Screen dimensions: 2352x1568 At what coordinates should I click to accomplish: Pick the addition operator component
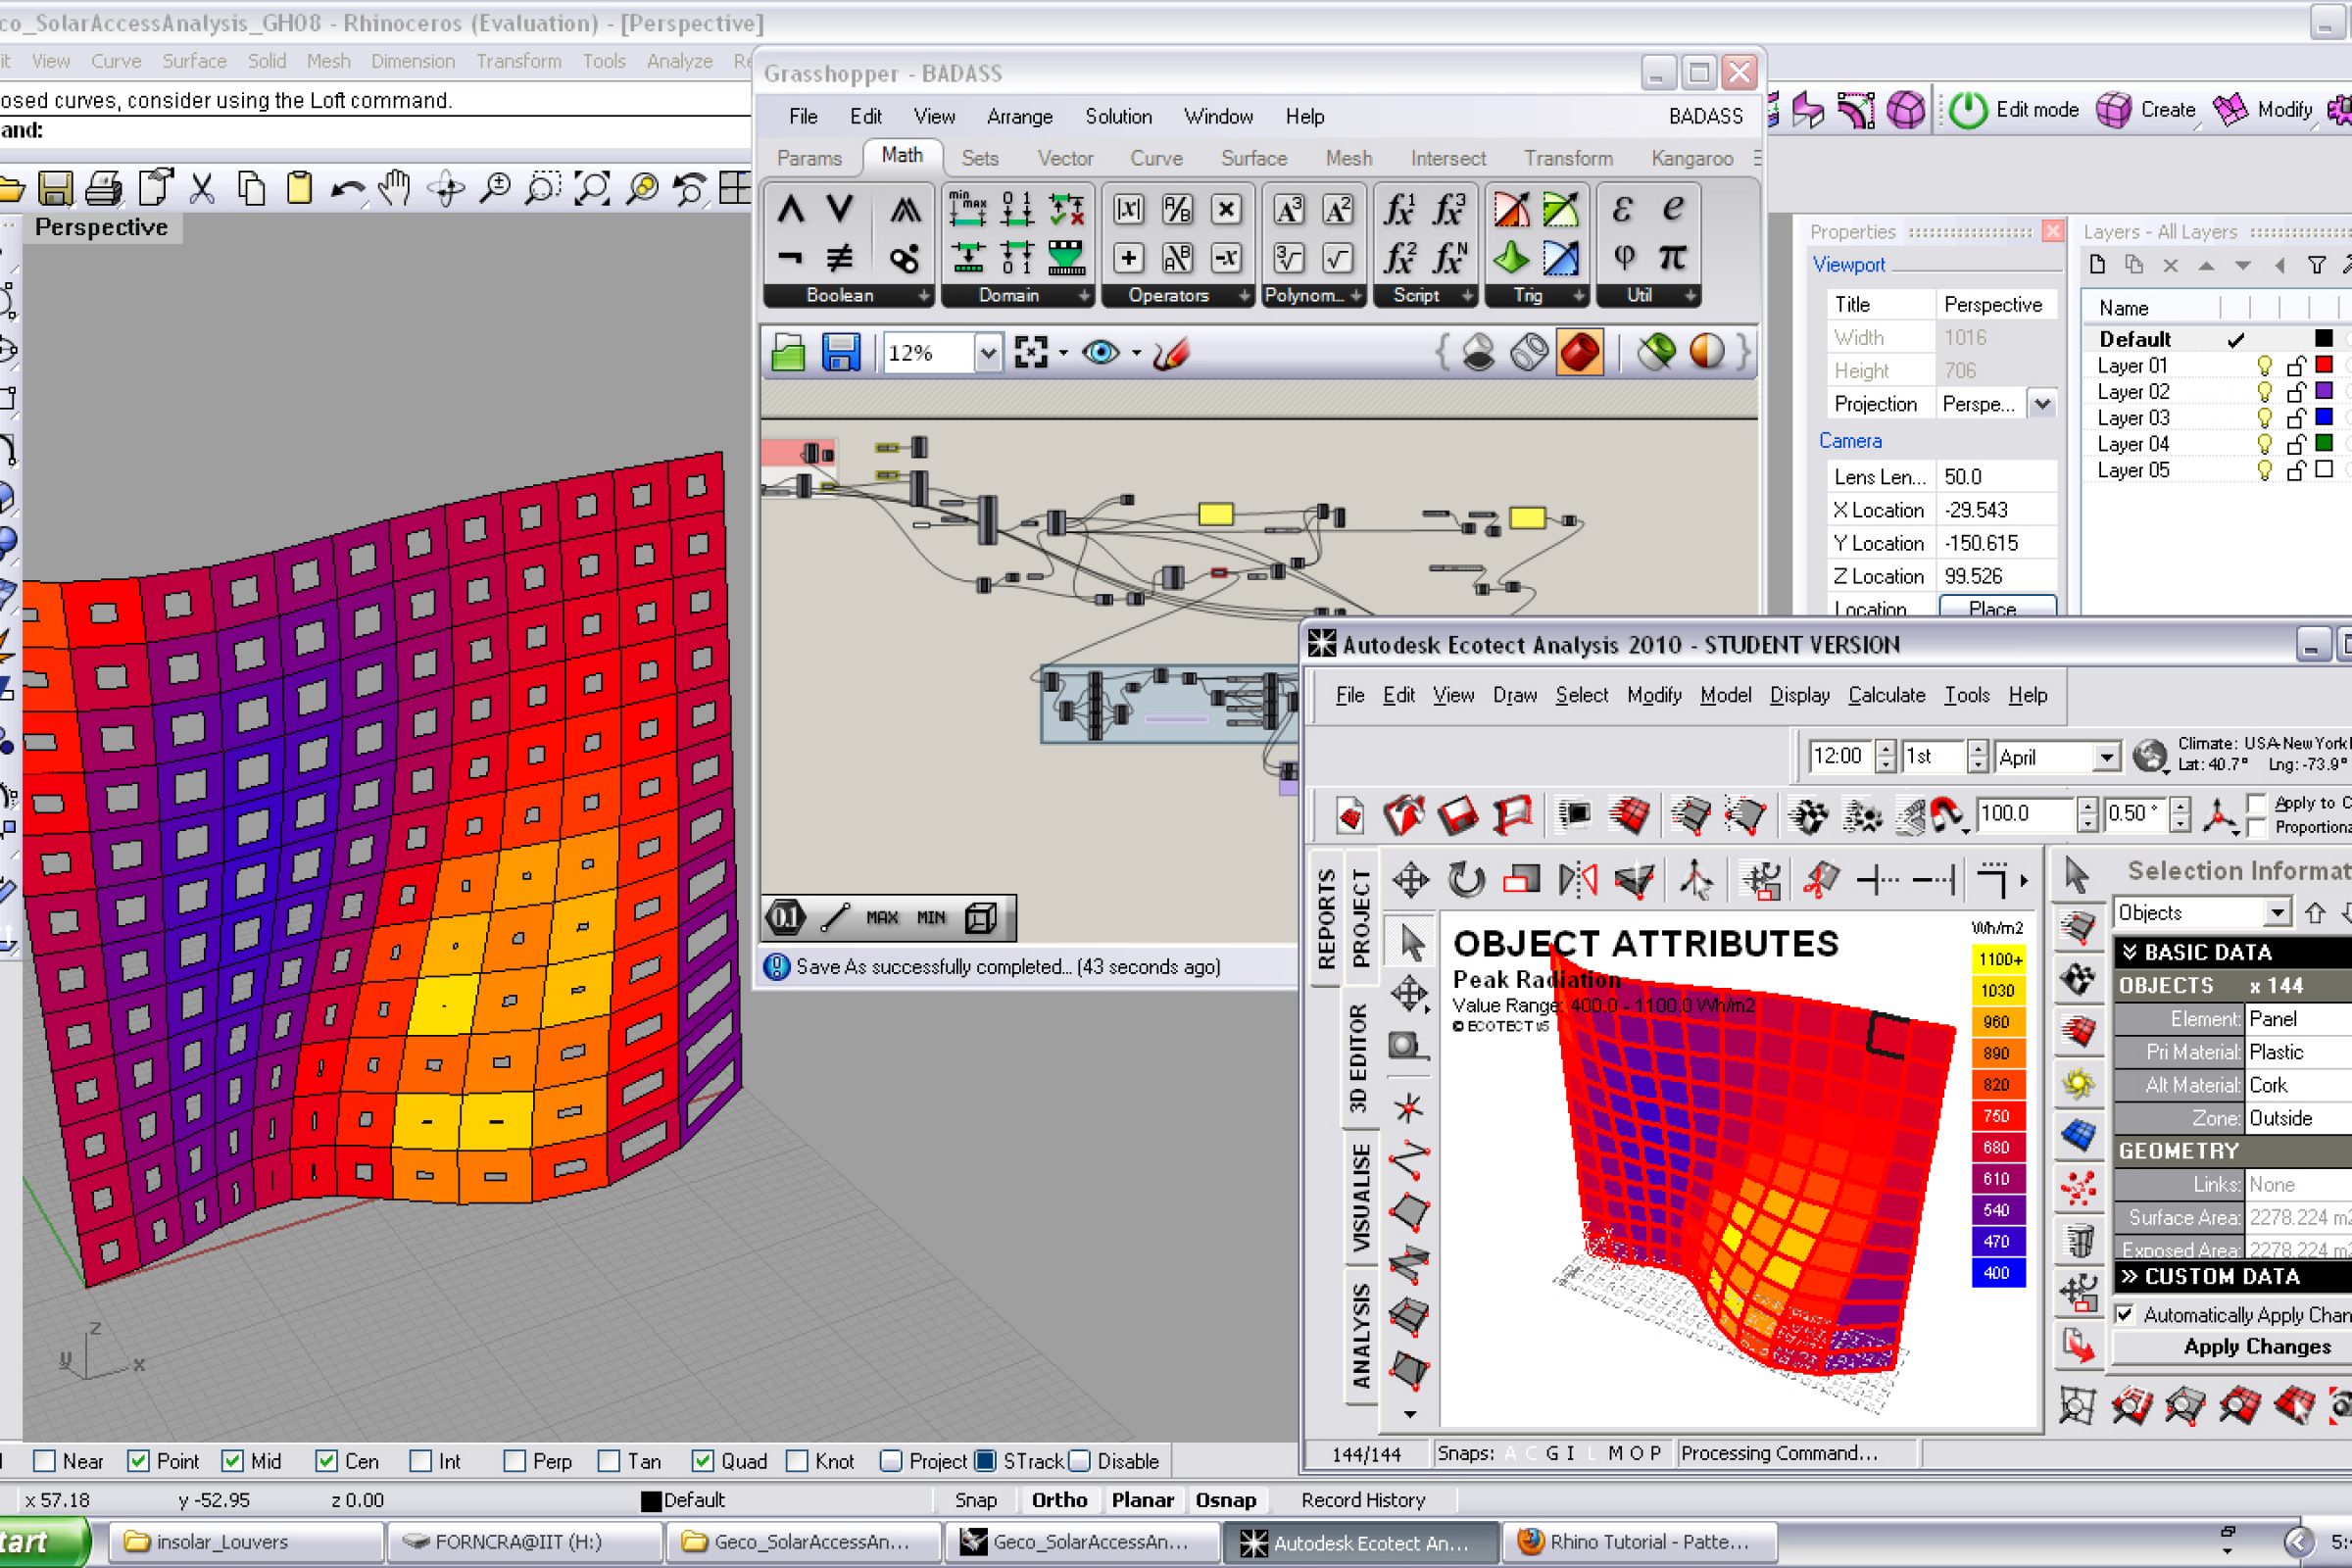point(1128,259)
